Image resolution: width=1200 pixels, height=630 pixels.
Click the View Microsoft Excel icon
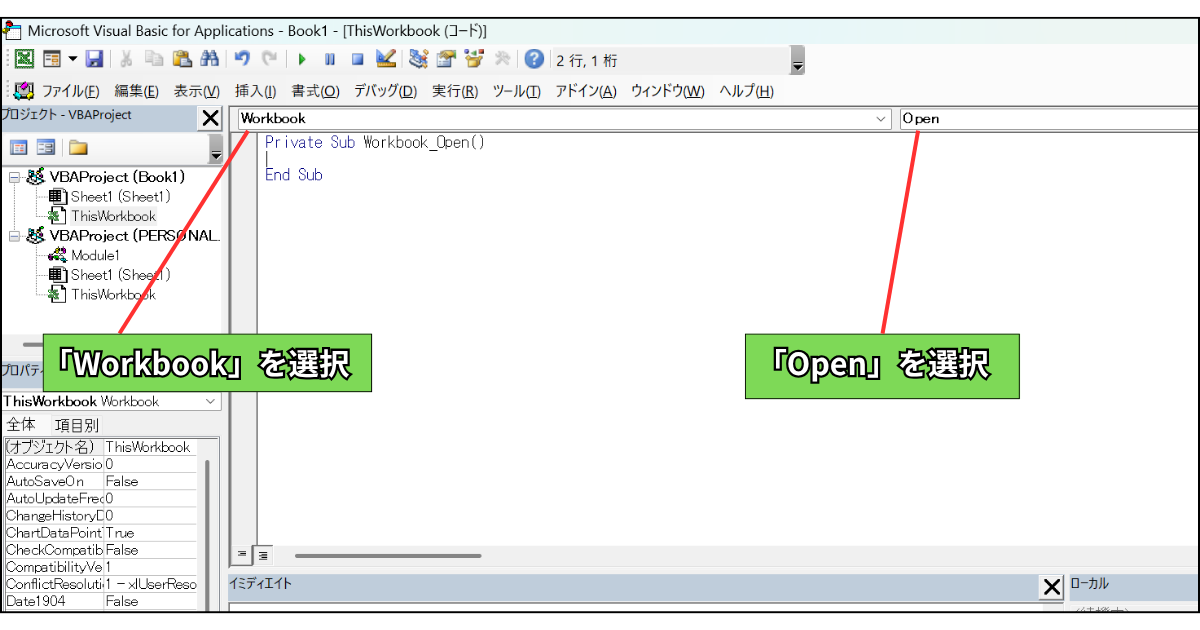tap(24, 59)
